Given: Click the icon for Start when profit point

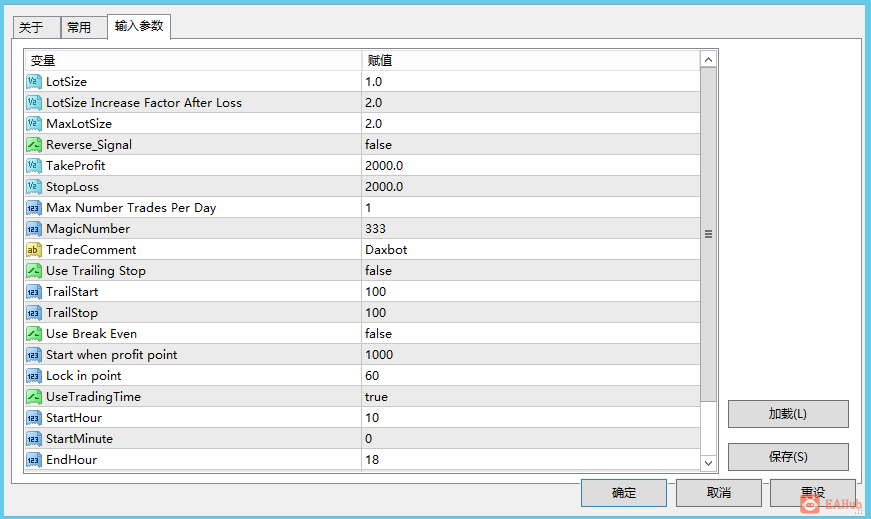Looking at the screenshot, I should pyautogui.click(x=34, y=355).
